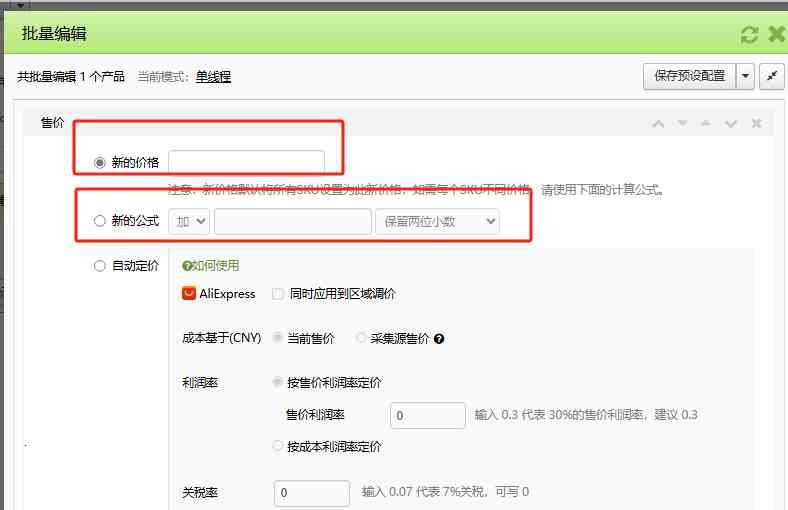
Task: Focus the 新的公式 value input field
Action: pyautogui.click(x=293, y=222)
